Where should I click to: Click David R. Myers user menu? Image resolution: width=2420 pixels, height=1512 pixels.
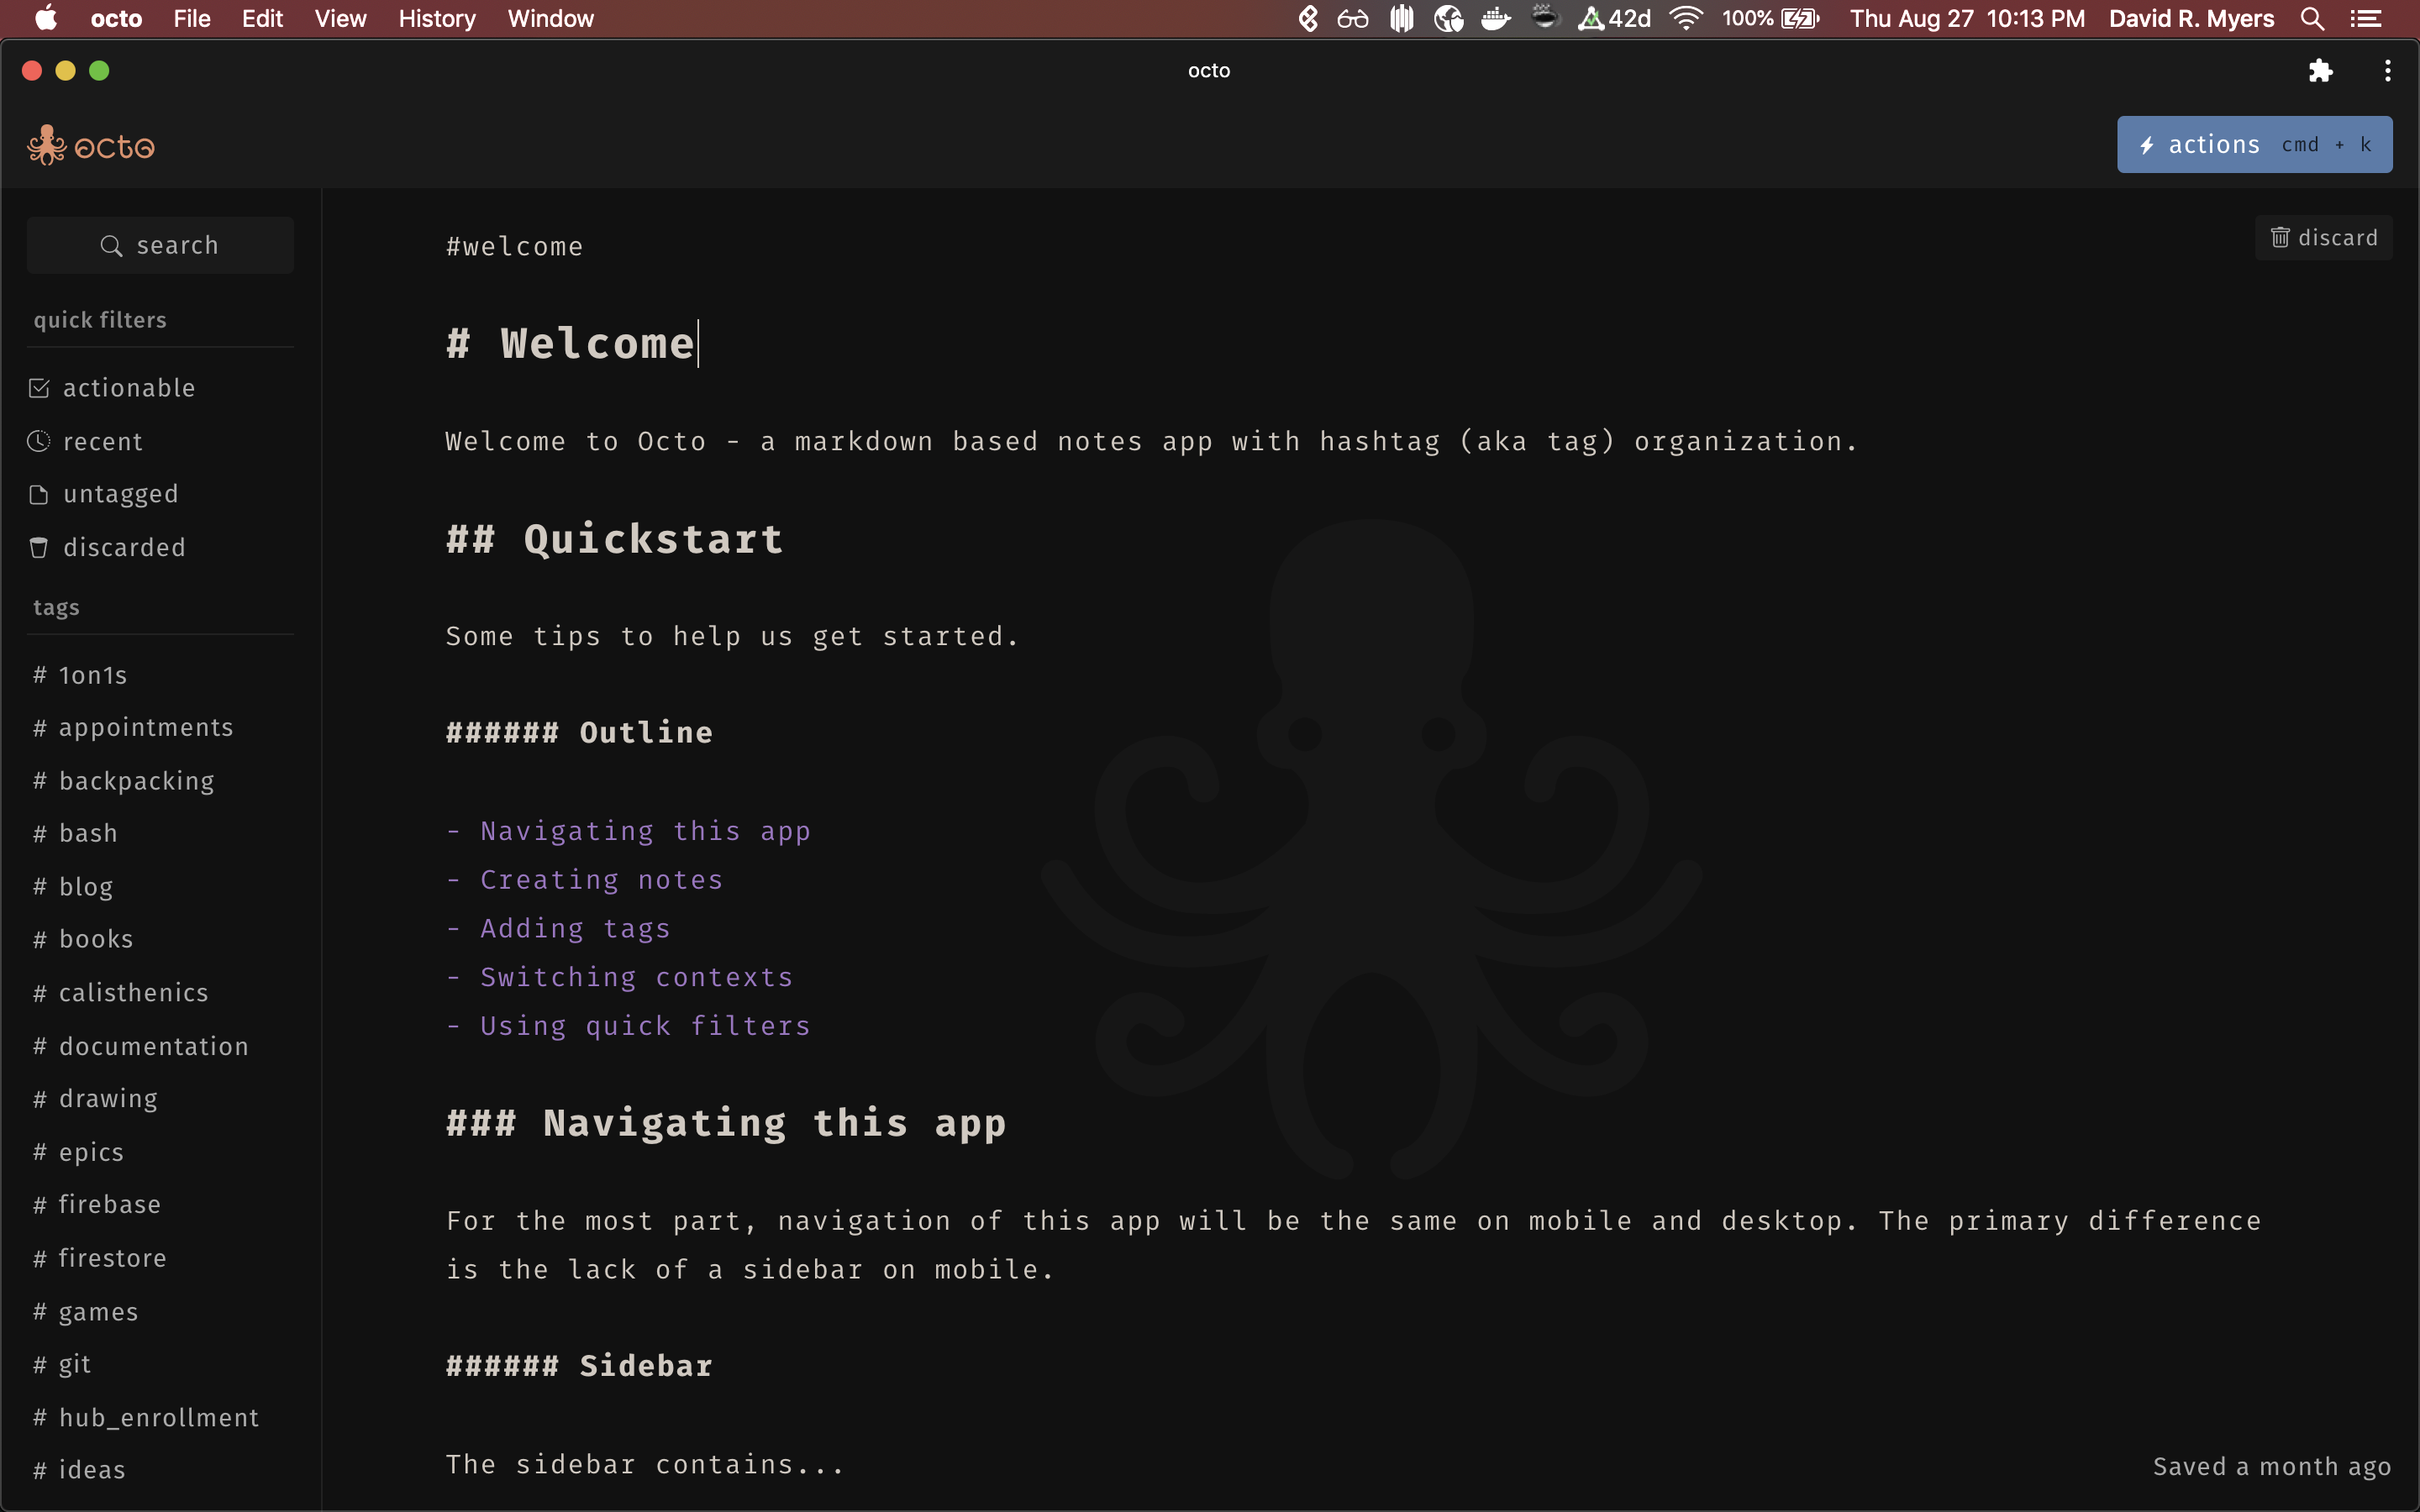(x=2191, y=18)
